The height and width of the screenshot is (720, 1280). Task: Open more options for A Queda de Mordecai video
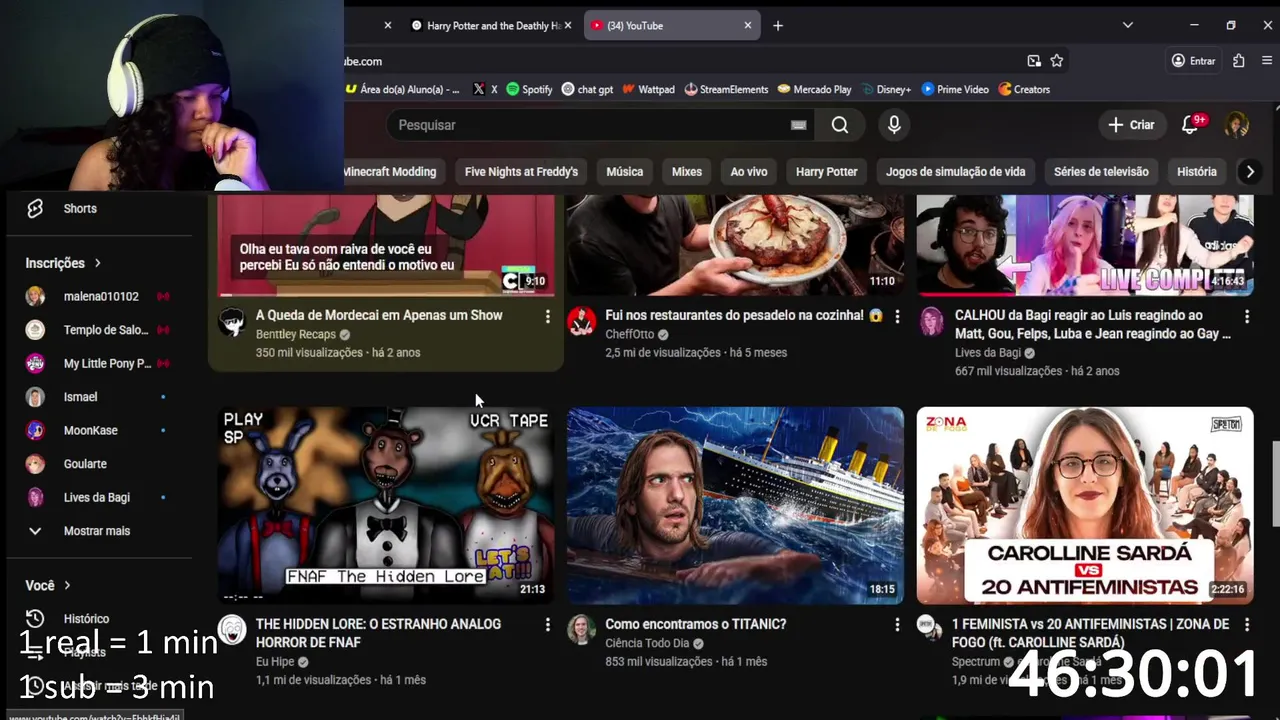click(x=547, y=316)
